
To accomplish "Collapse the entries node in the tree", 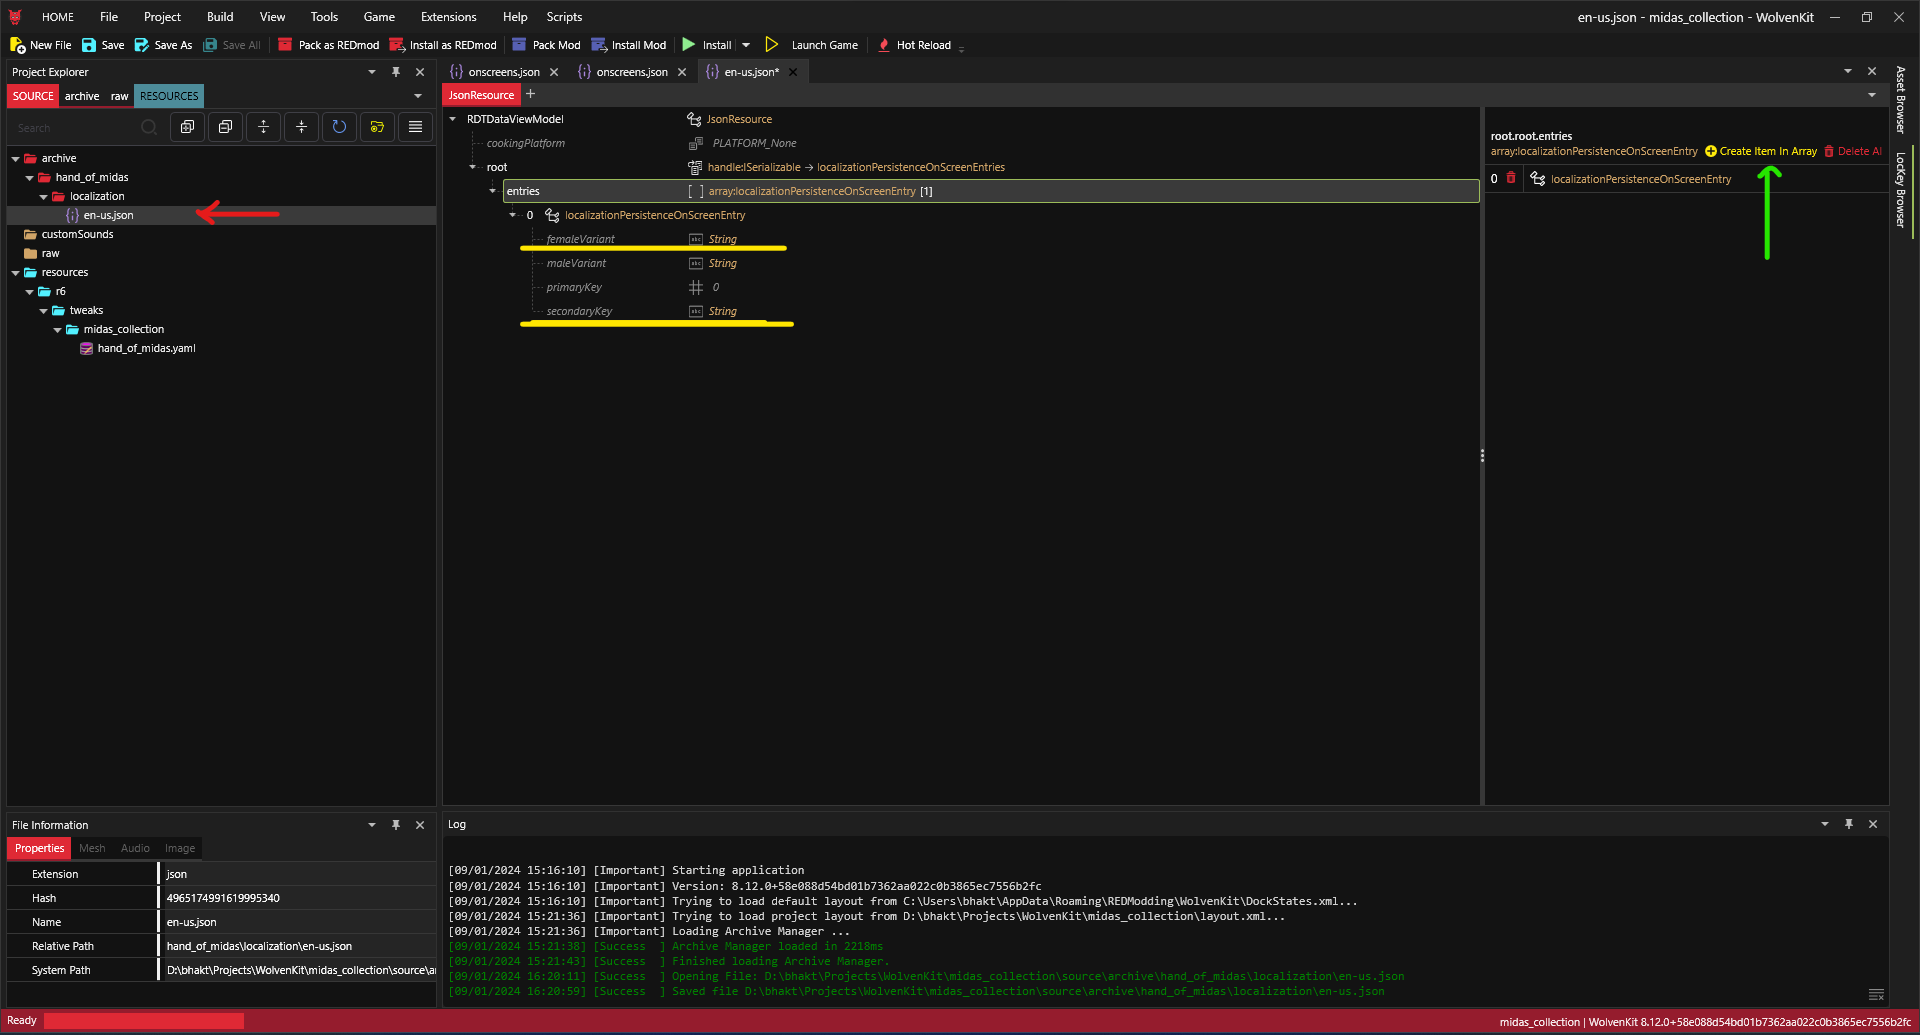I will (x=492, y=191).
